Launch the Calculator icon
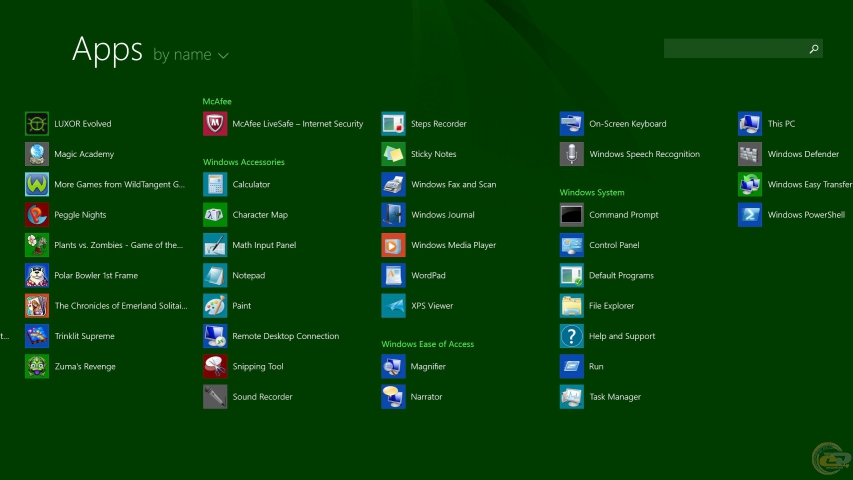The image size is (853, 480). tap(215, 184)
